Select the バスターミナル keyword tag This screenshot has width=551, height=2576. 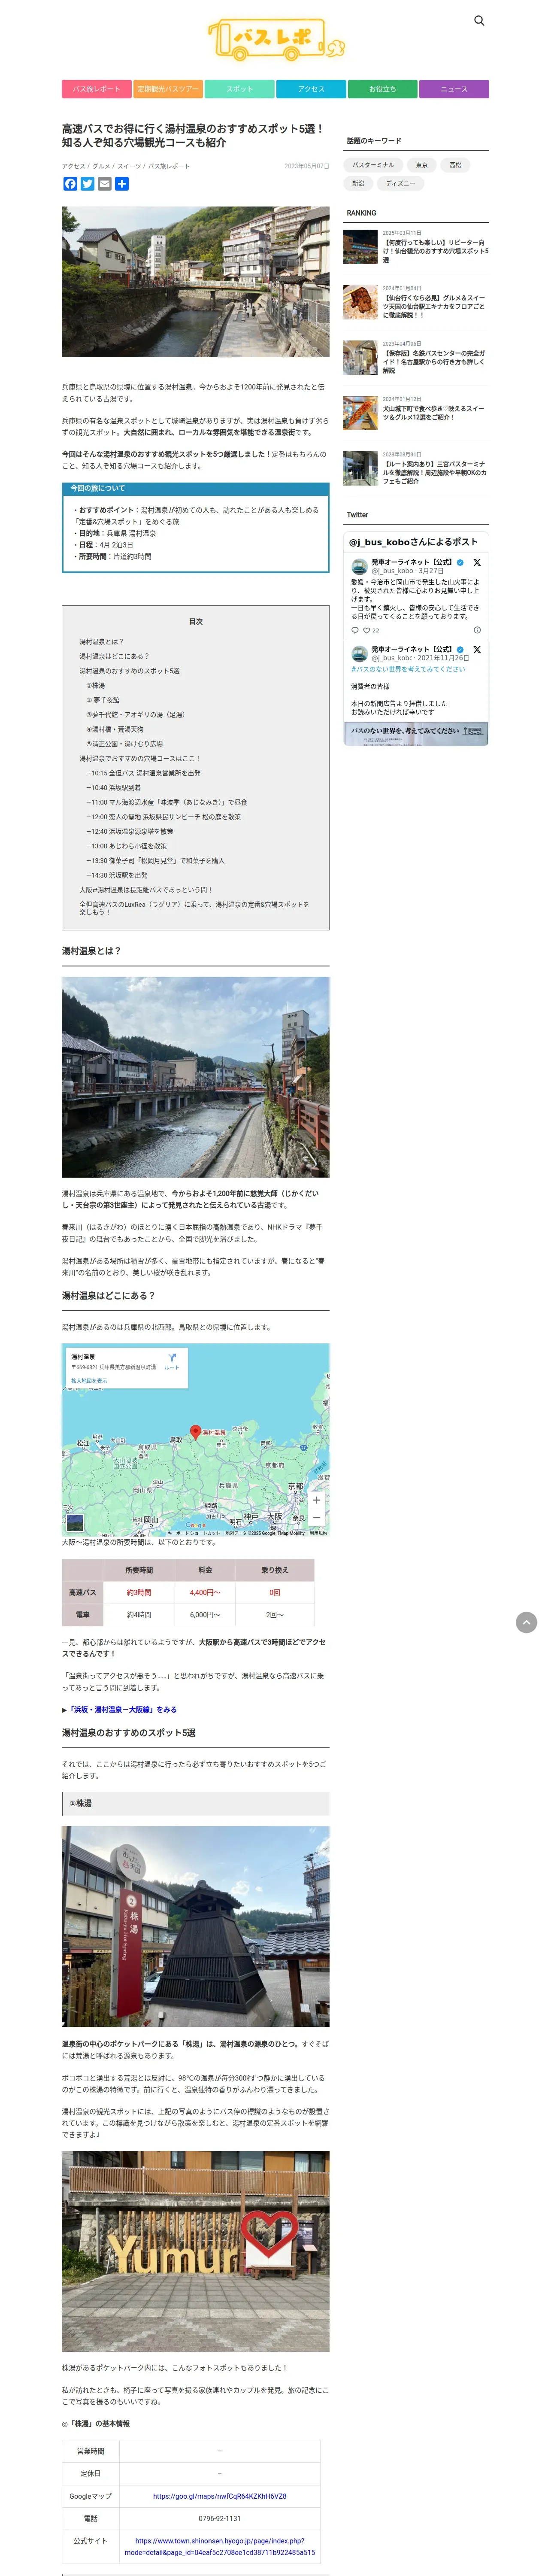pos(373,165)
